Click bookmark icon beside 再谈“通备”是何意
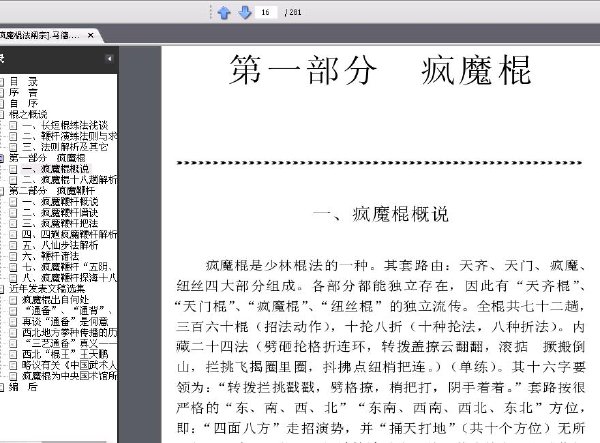Viewport: 600px width, 443px height. pyautogui.click(x=13, y=322)
